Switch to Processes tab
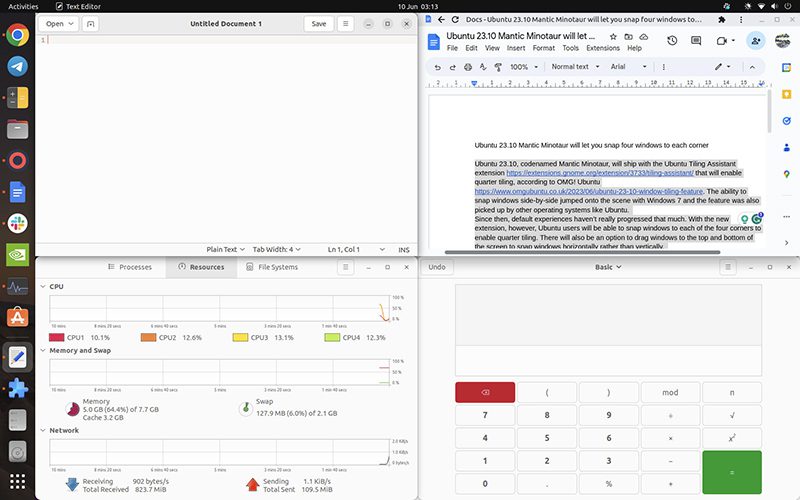The width and height of the screenshot is (800, 500). pyautogui.click(x=130, y=267)
